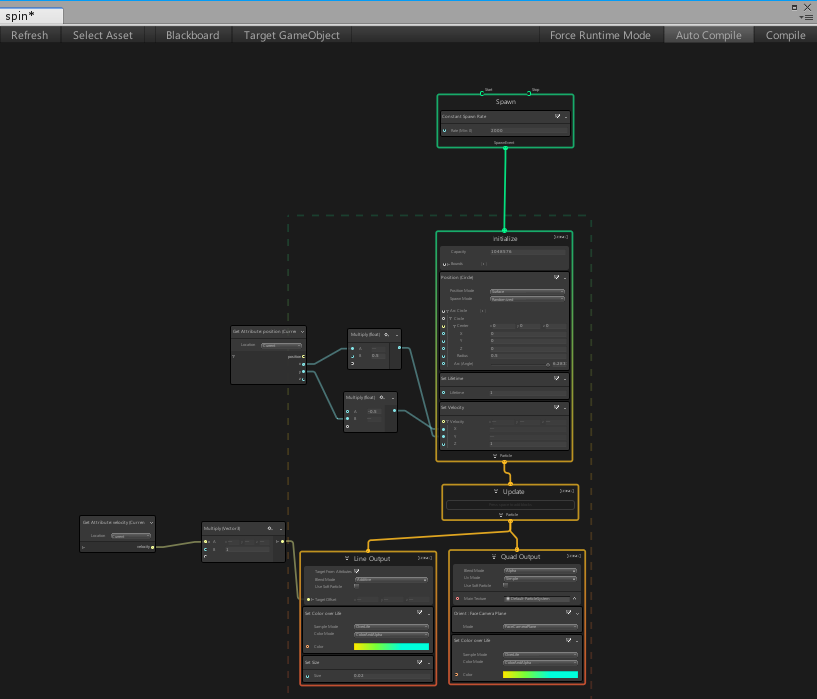
Task: Click the Compile button
Action: [785, 34]
